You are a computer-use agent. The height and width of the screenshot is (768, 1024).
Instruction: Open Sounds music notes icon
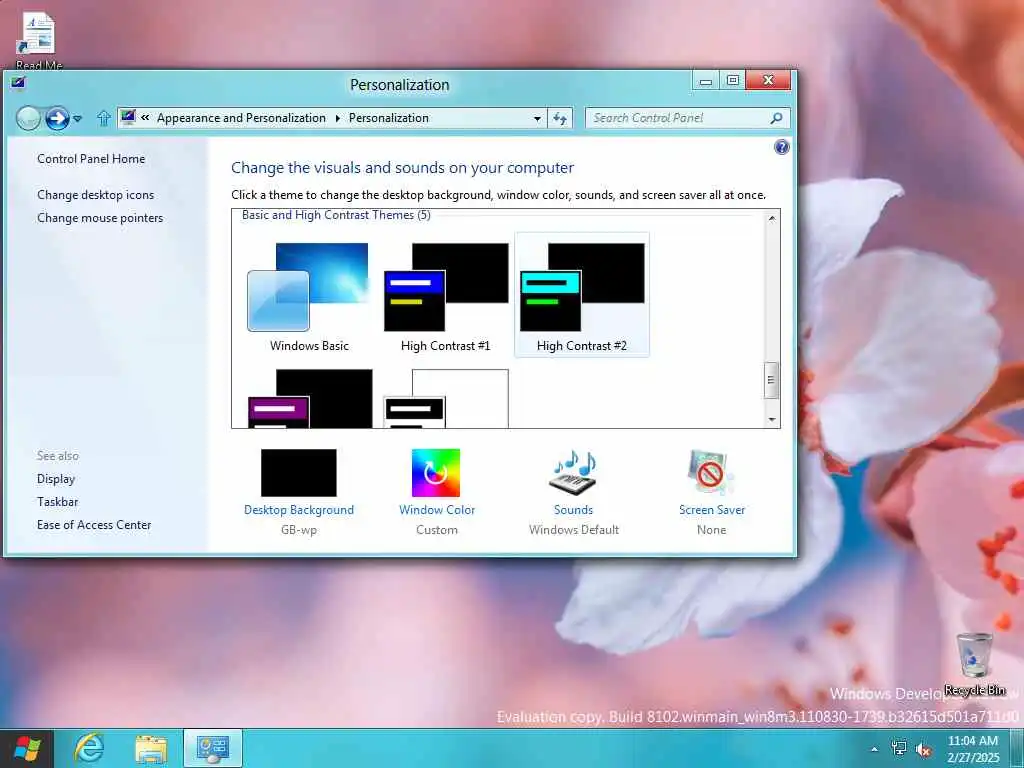pos(573,473)
